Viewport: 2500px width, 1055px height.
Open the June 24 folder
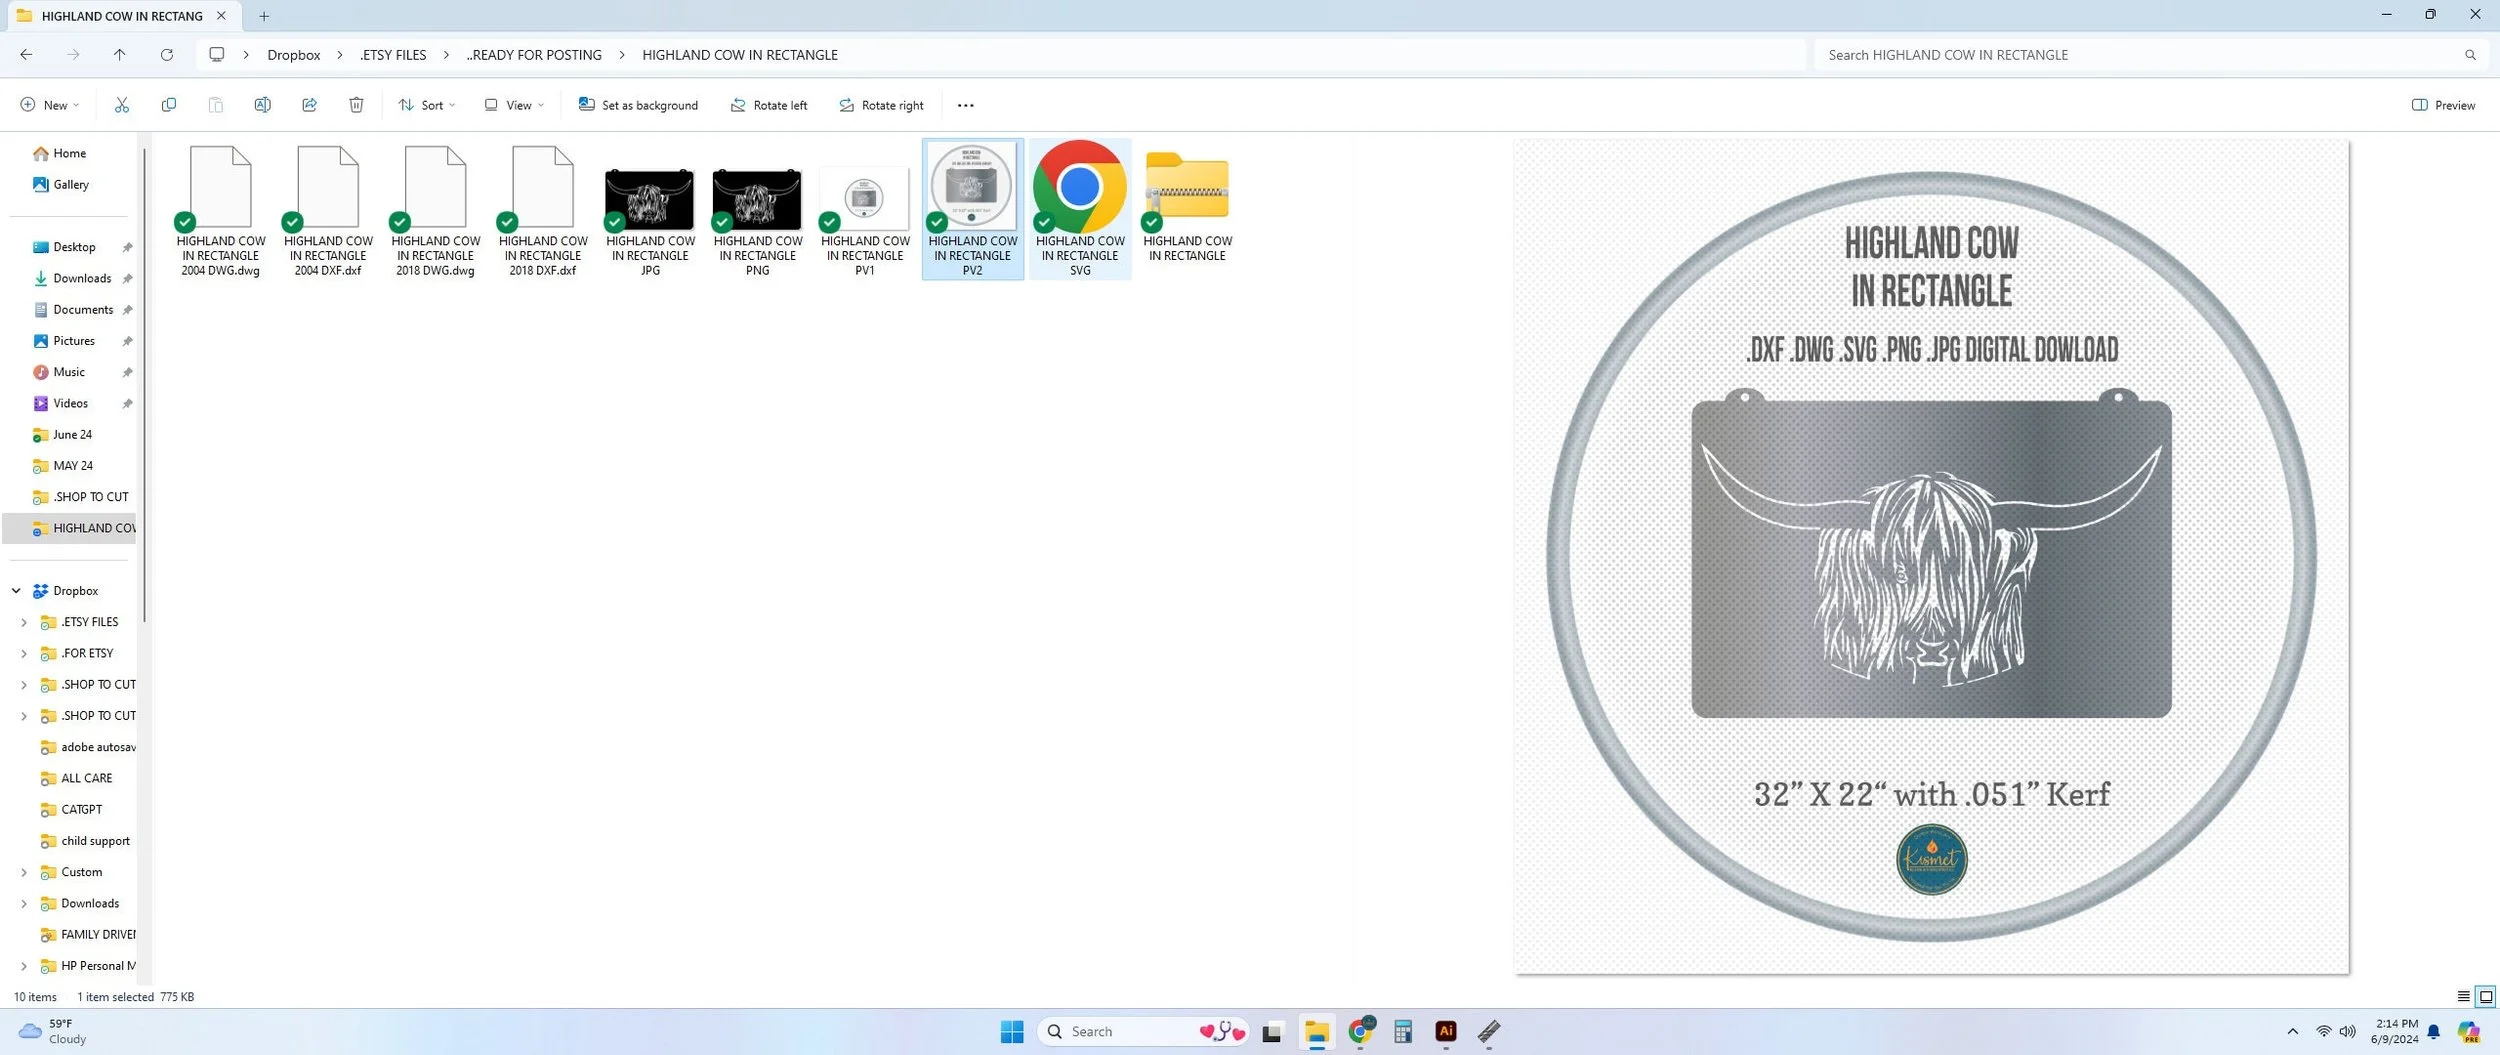[x=72, y=435]
